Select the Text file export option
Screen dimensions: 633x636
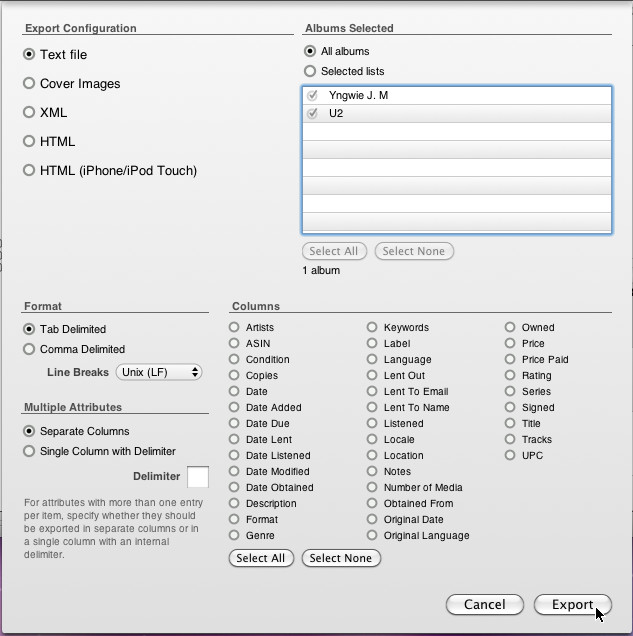[x=29, y=54]
